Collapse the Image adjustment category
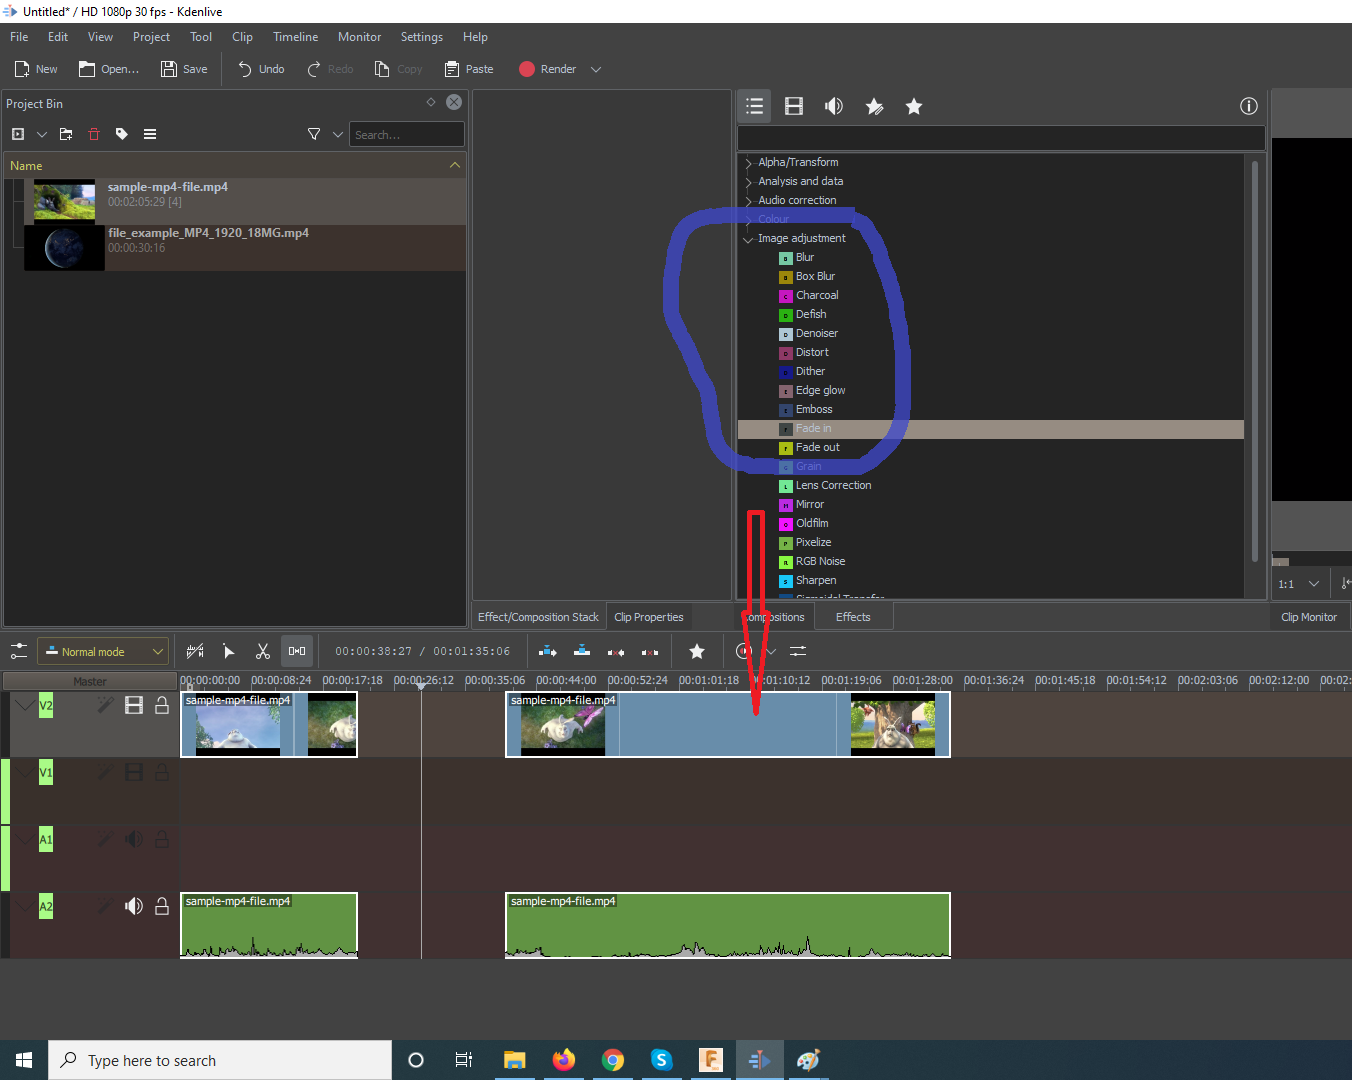The width and height of the screenshot is (1352, 1080). (748, 239)
